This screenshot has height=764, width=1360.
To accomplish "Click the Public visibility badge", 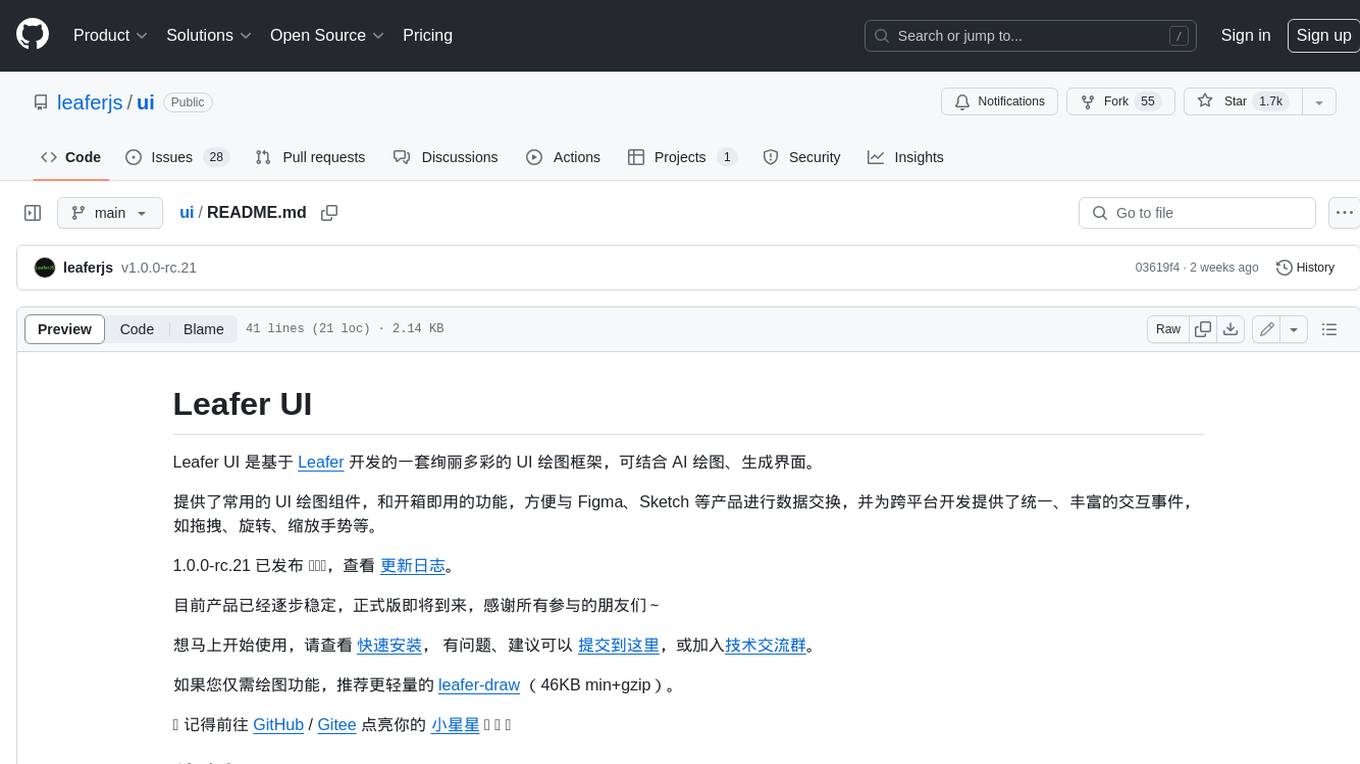I will point(187,102).
